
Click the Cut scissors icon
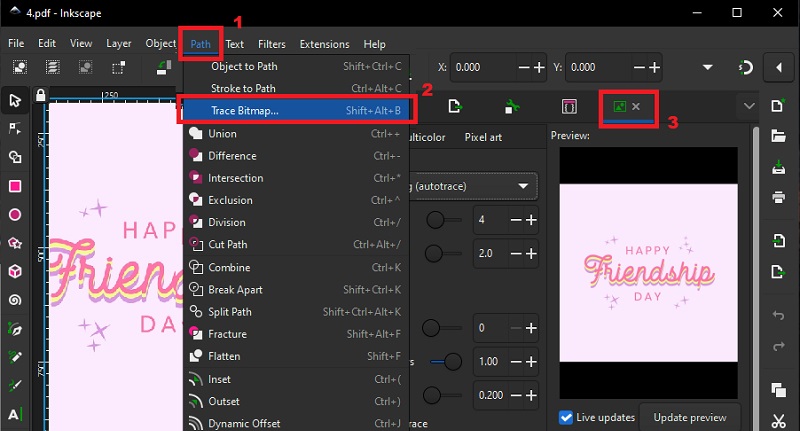[778, 421]
